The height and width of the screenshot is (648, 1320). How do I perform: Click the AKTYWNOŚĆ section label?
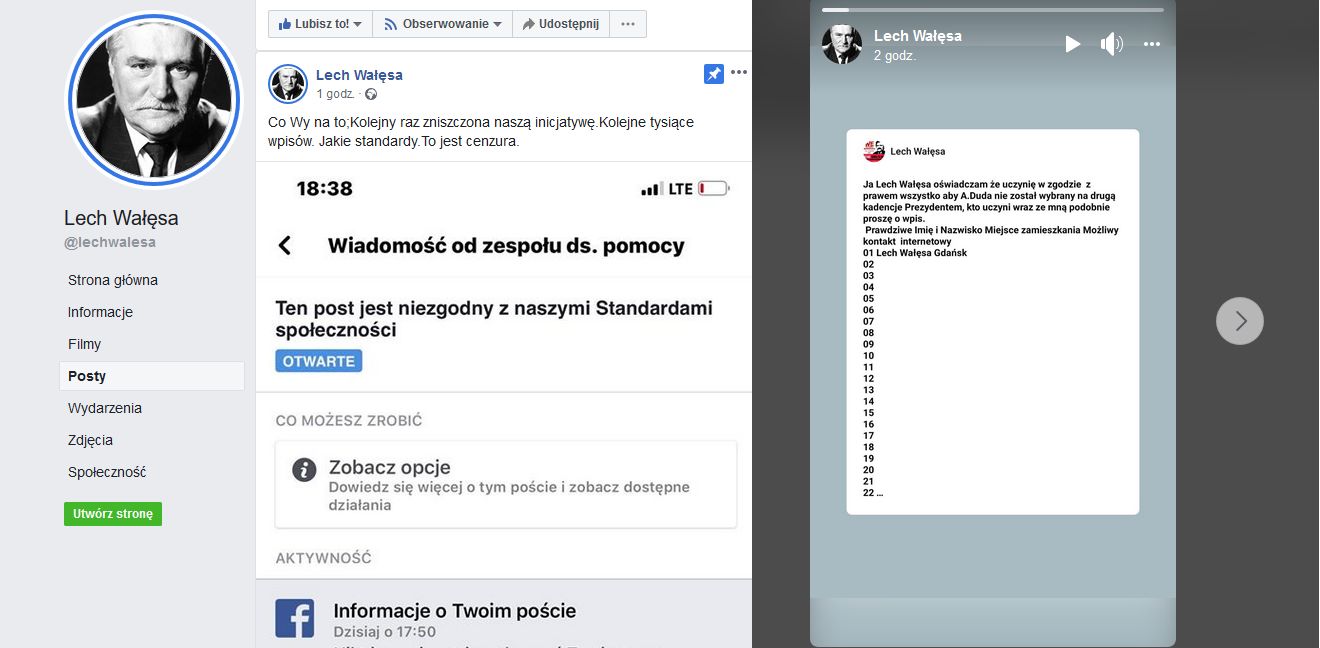pyautogui.click(x=323, y=558)
